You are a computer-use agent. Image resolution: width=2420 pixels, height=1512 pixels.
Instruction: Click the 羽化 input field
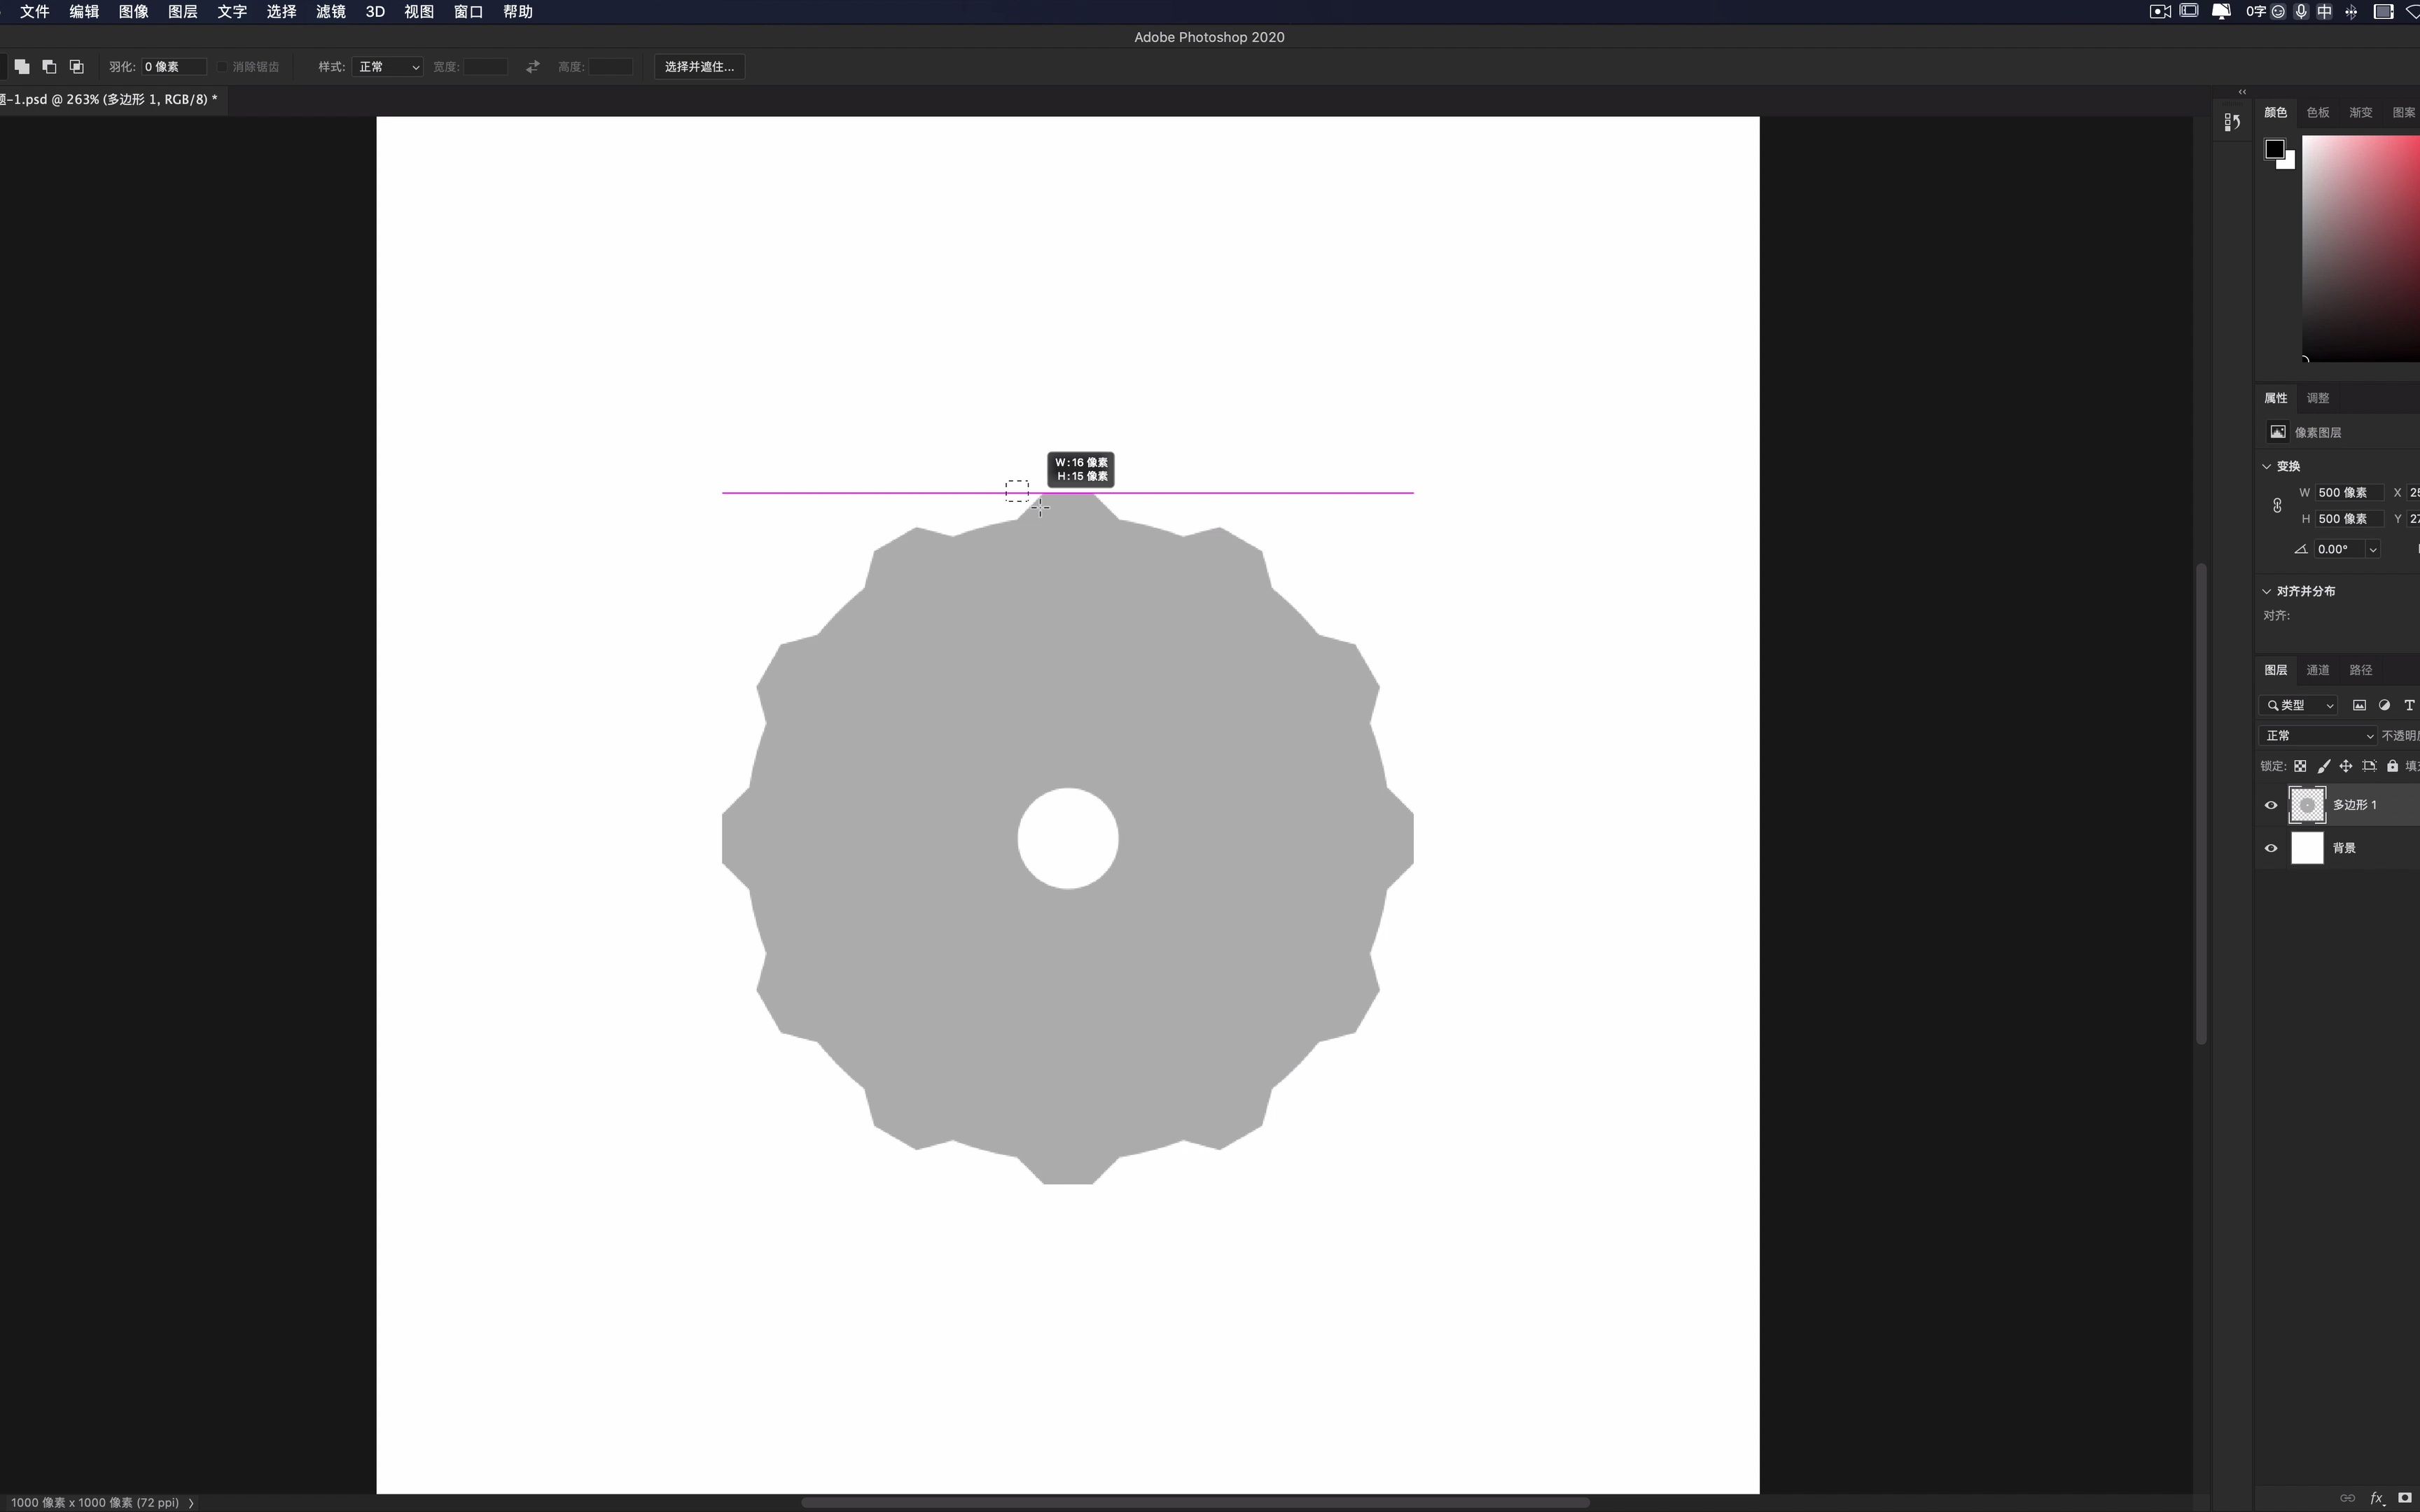(x=172, y=67)
